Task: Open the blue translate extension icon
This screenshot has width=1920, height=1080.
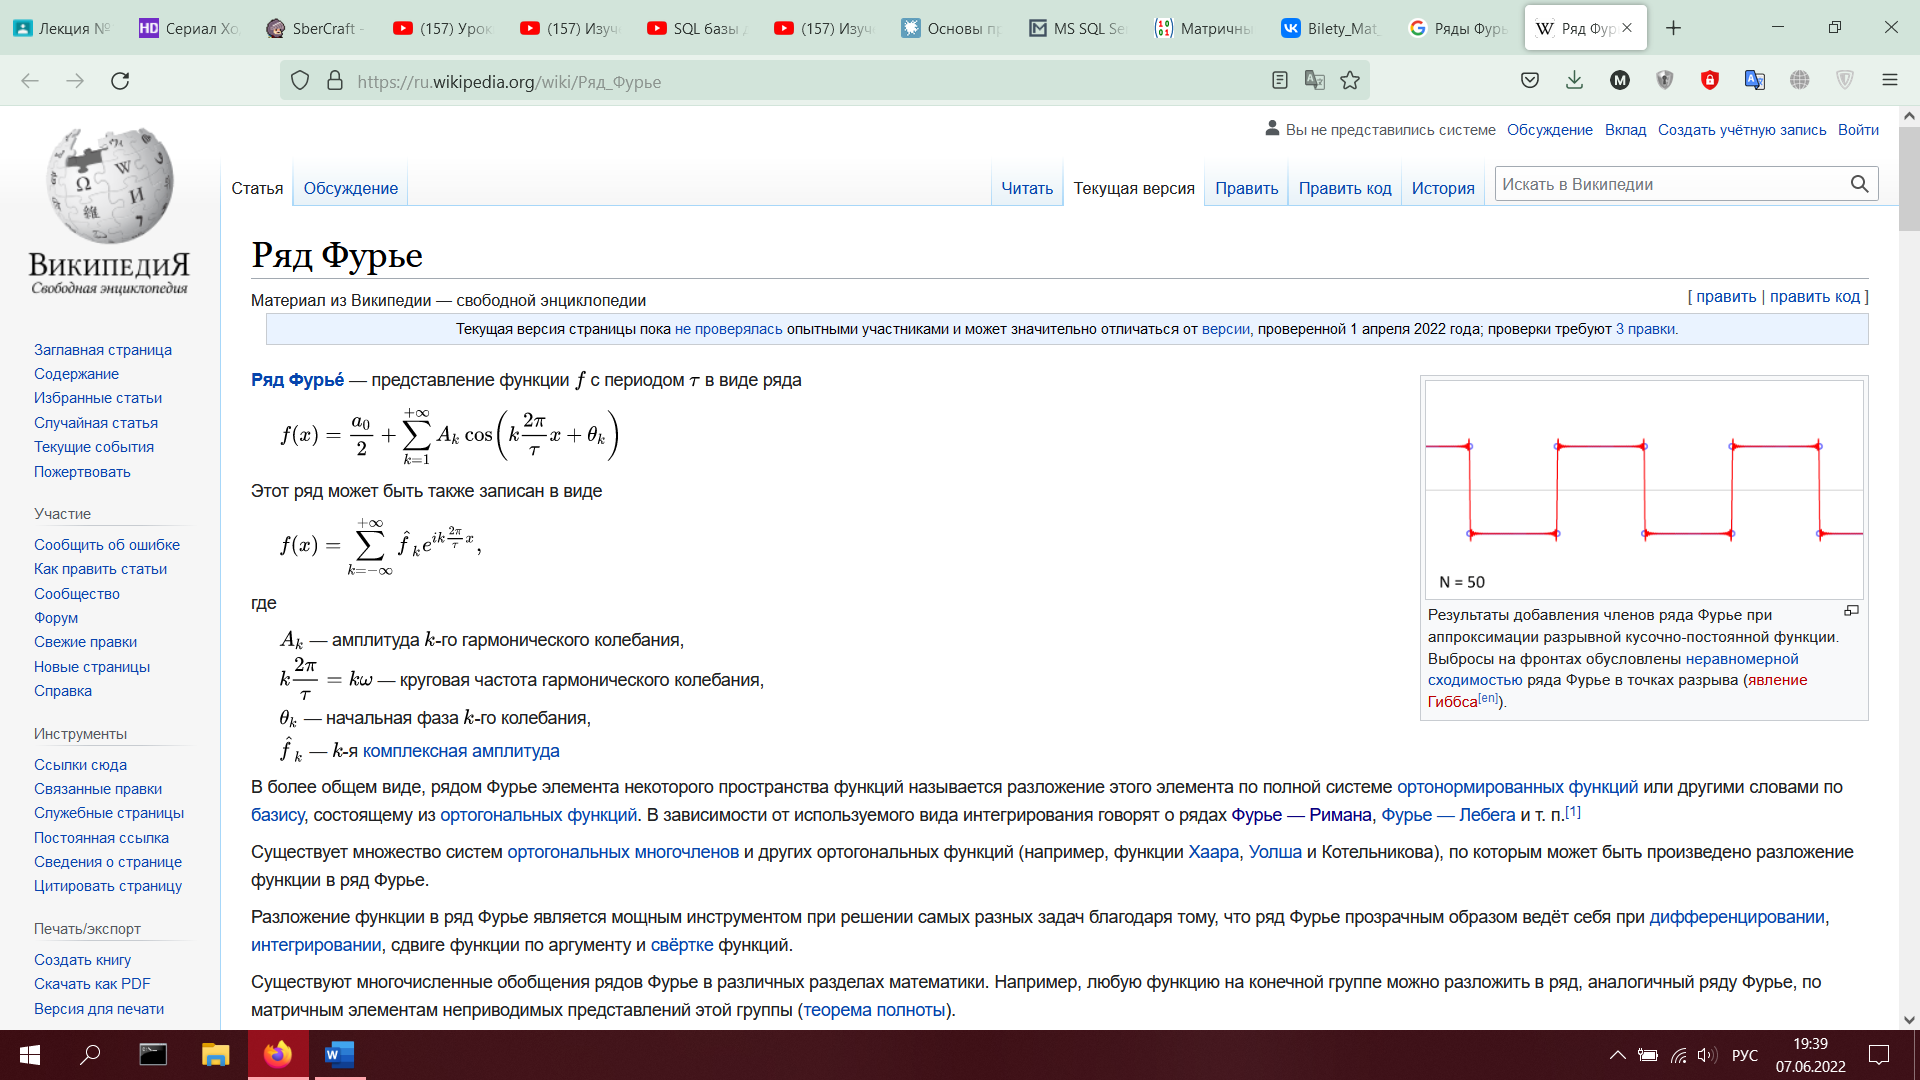Action: pyautogui.click(x=1755, y=81)
